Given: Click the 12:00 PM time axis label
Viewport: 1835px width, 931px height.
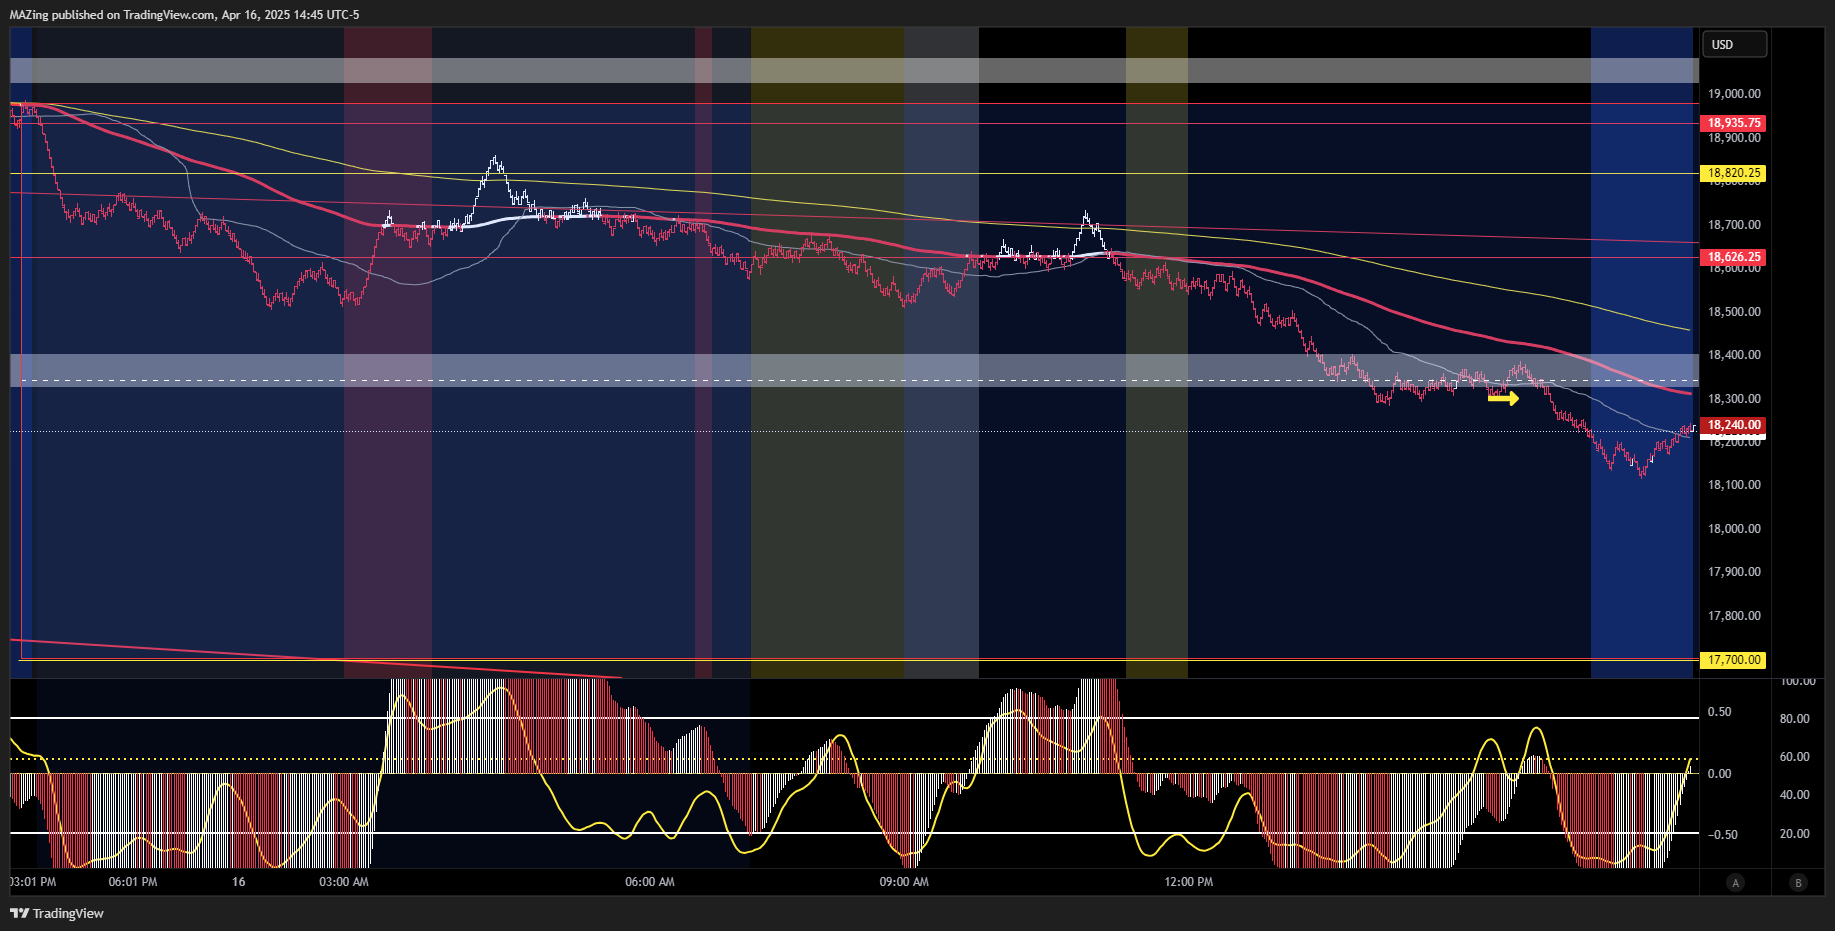Looking at the screenshot, I should pos(1189,882).
